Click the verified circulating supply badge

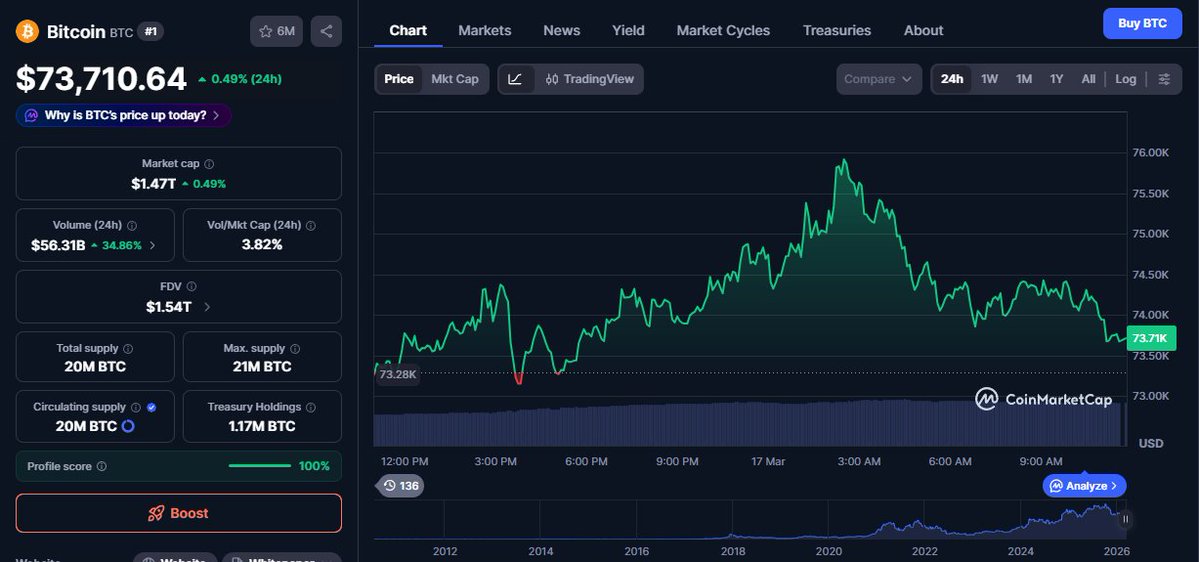(x=151, y=408)
